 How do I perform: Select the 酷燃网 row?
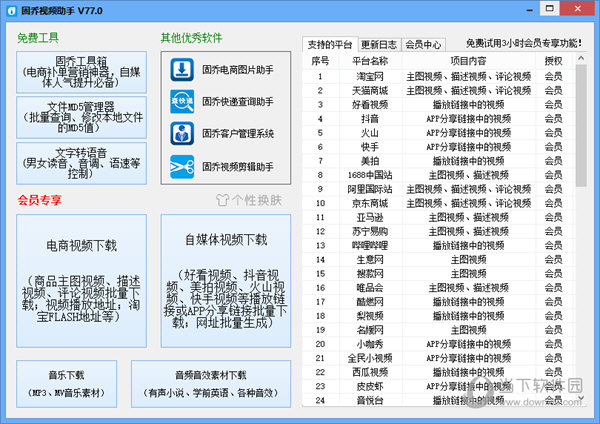coord(439,302)
